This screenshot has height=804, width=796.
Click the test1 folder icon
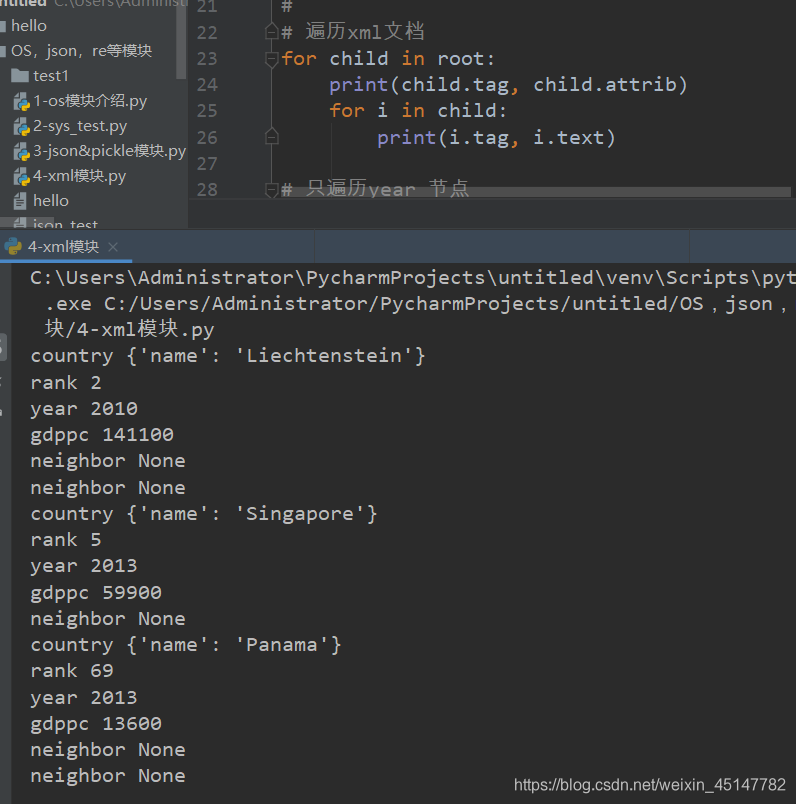[x=20, y=76]
